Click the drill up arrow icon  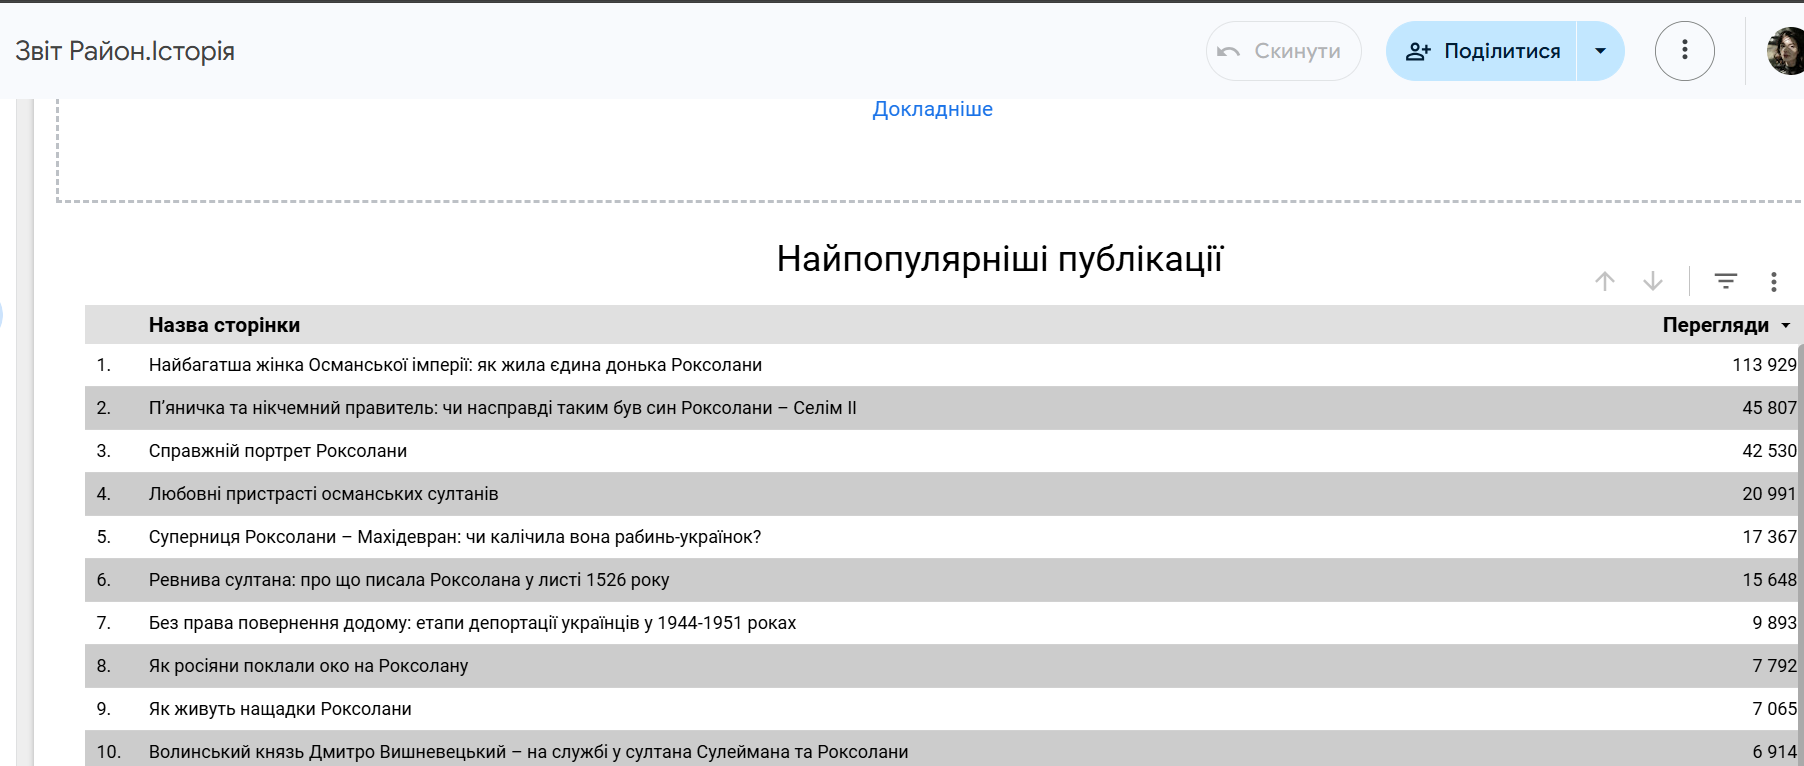tap(1605, 282)
